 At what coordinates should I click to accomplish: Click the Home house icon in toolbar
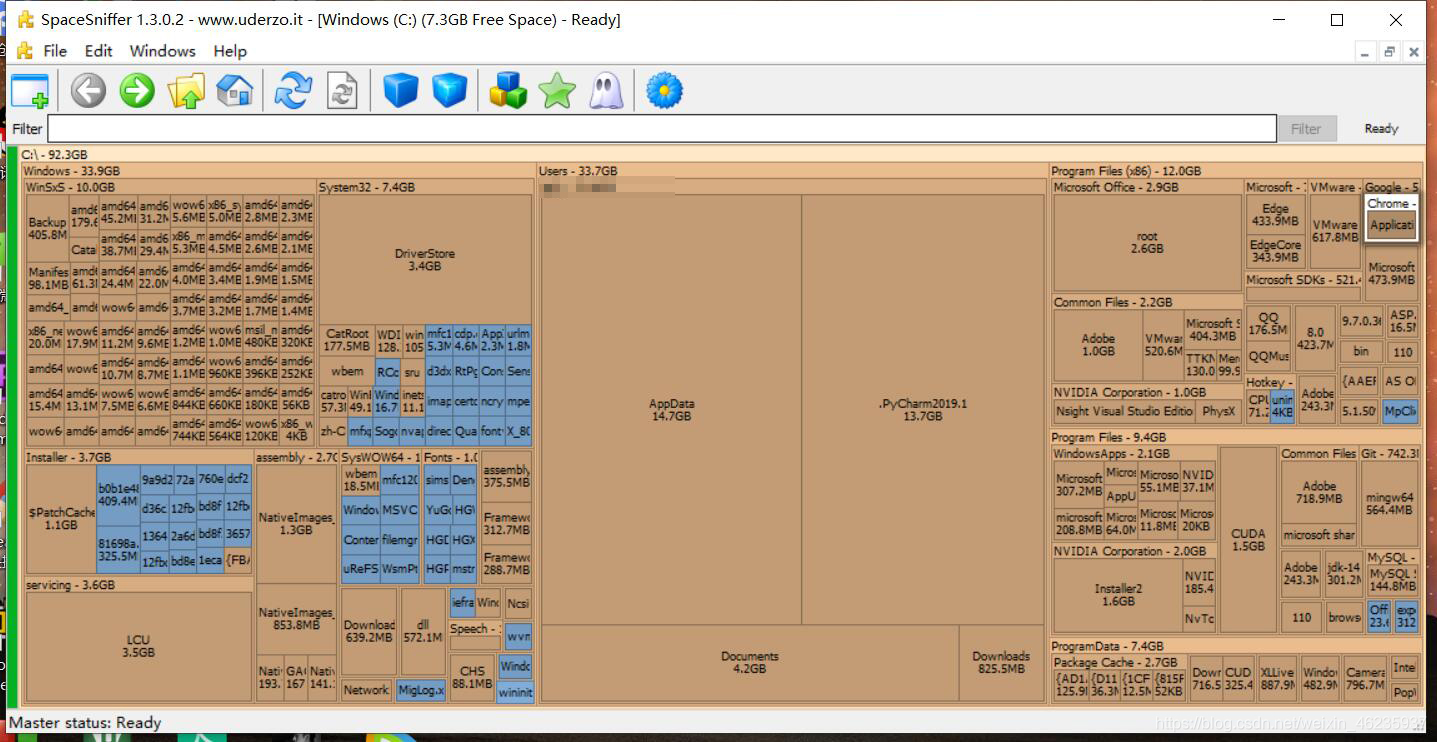click(x=235, y=91)
